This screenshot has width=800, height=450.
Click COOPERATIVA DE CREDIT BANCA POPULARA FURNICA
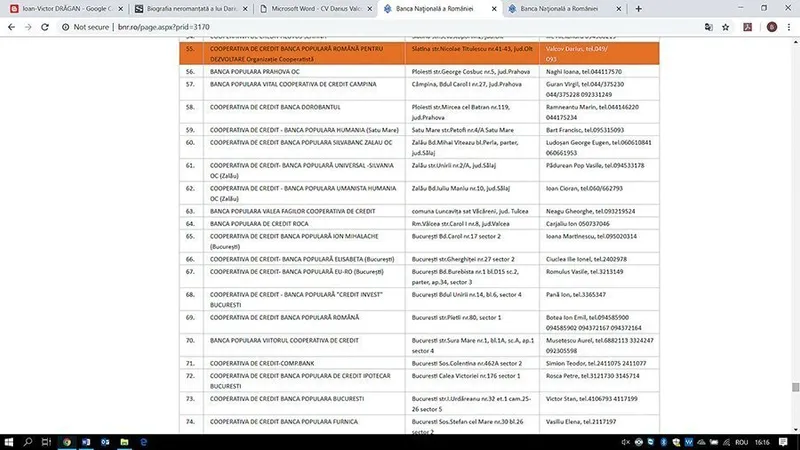(x=284, y=421)
